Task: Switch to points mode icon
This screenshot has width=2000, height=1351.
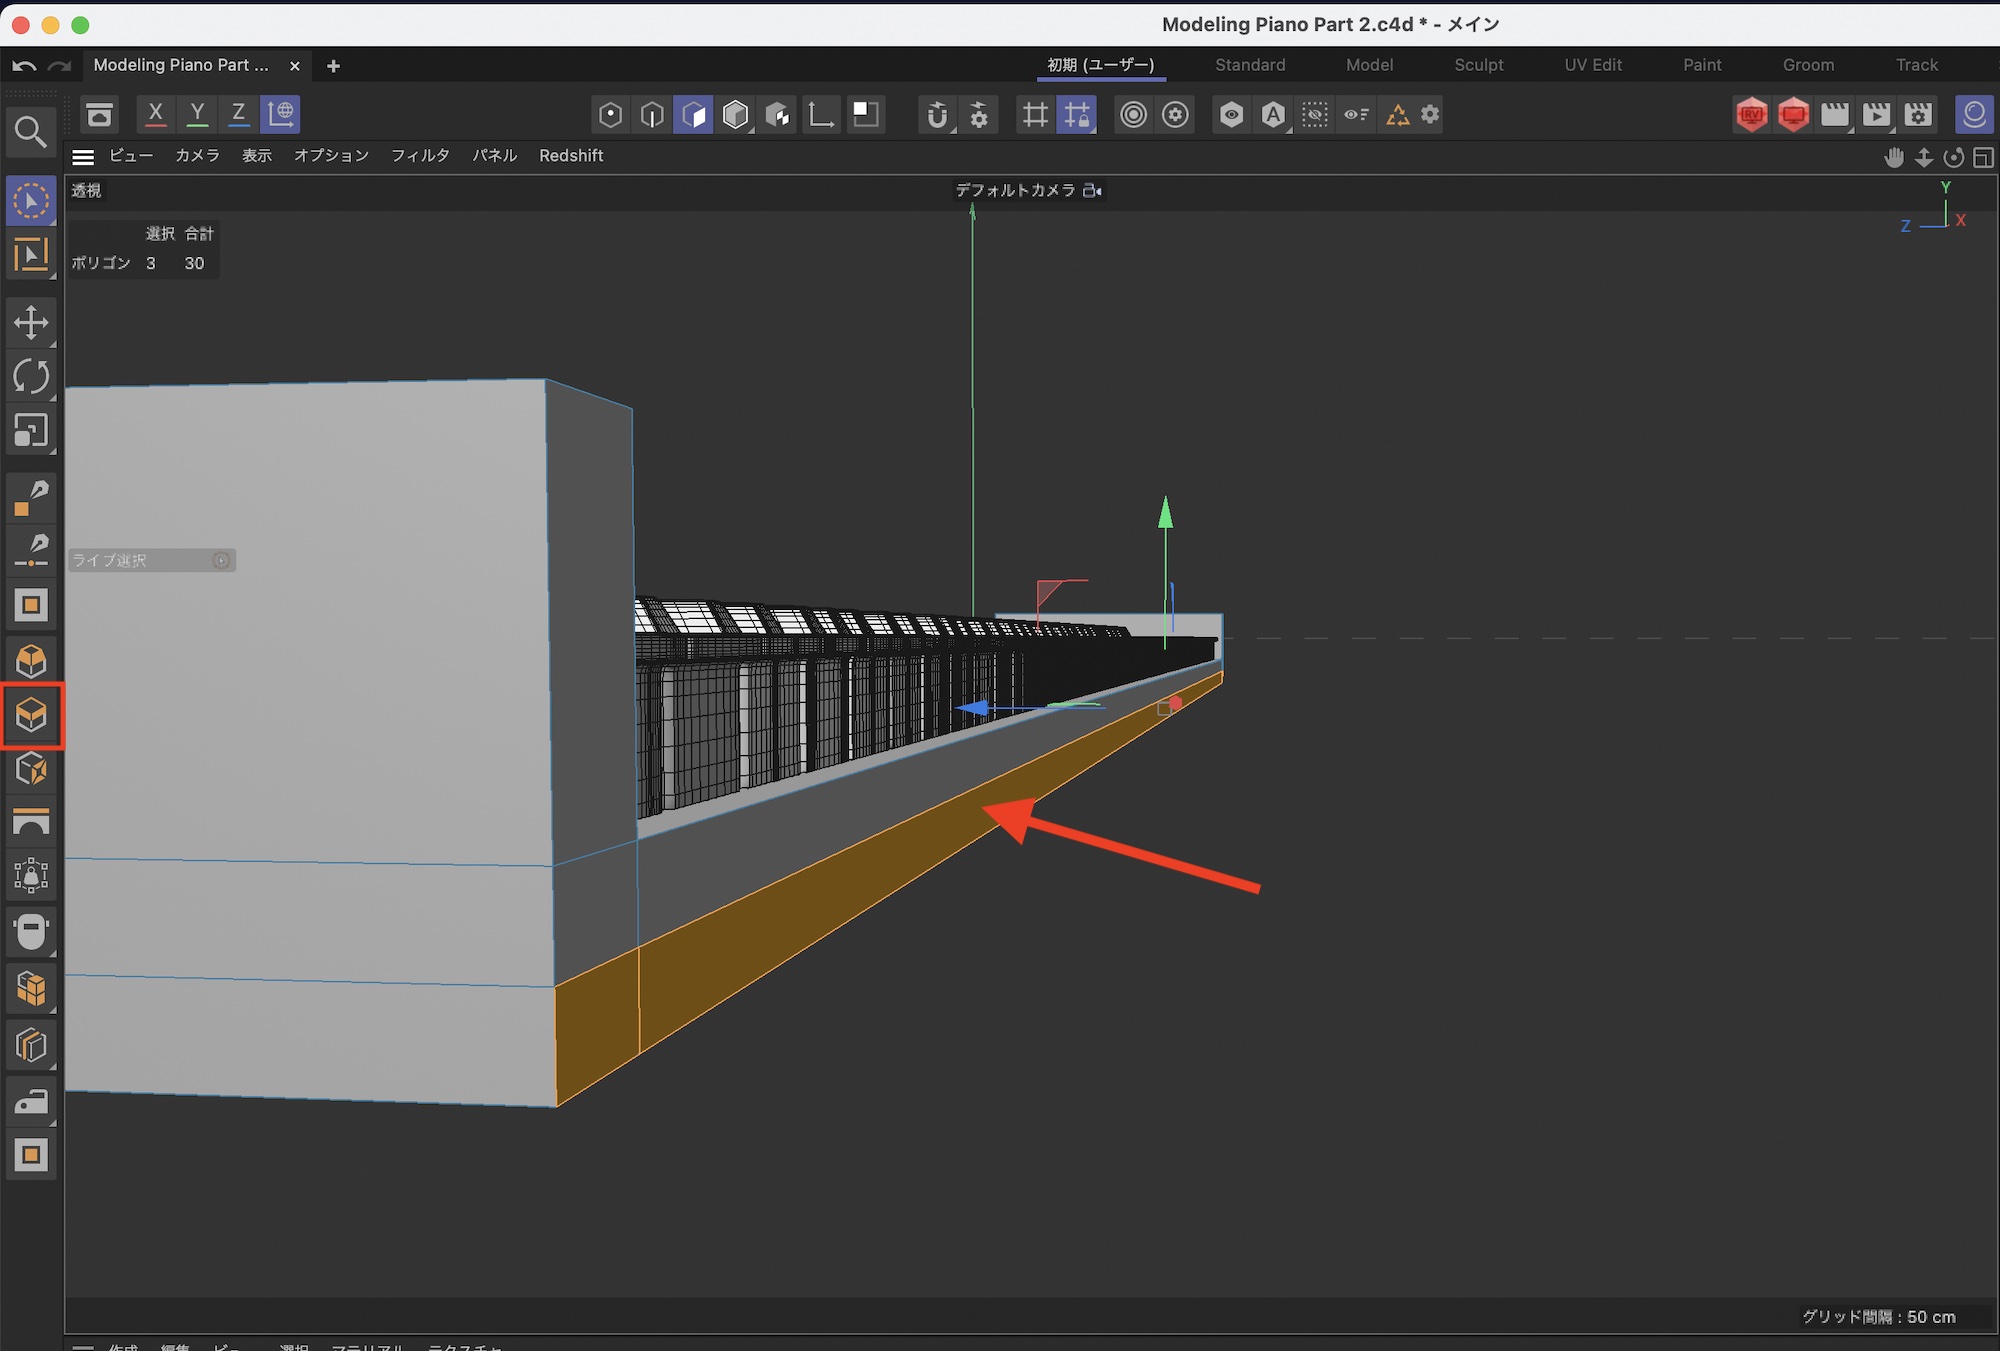Action: (610, 114)
